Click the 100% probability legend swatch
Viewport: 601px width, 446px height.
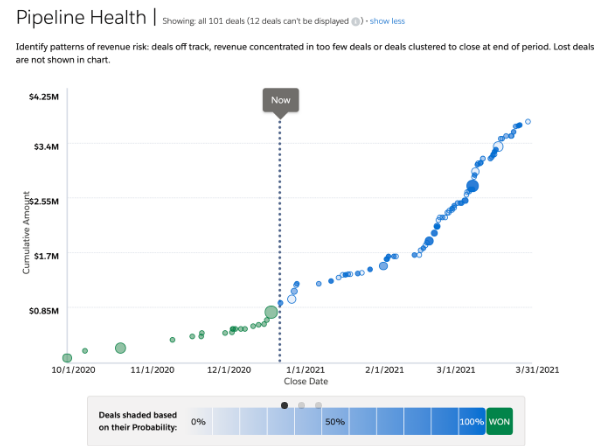471,421
